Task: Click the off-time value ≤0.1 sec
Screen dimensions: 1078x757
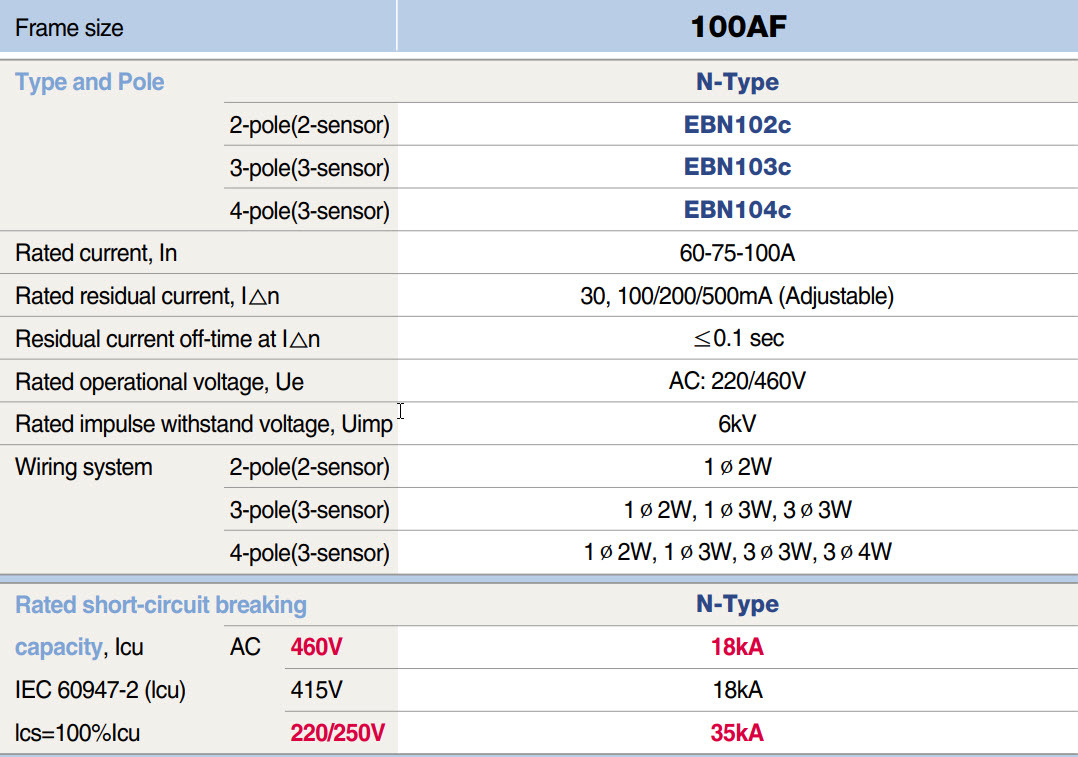Action: coord(737,338)
